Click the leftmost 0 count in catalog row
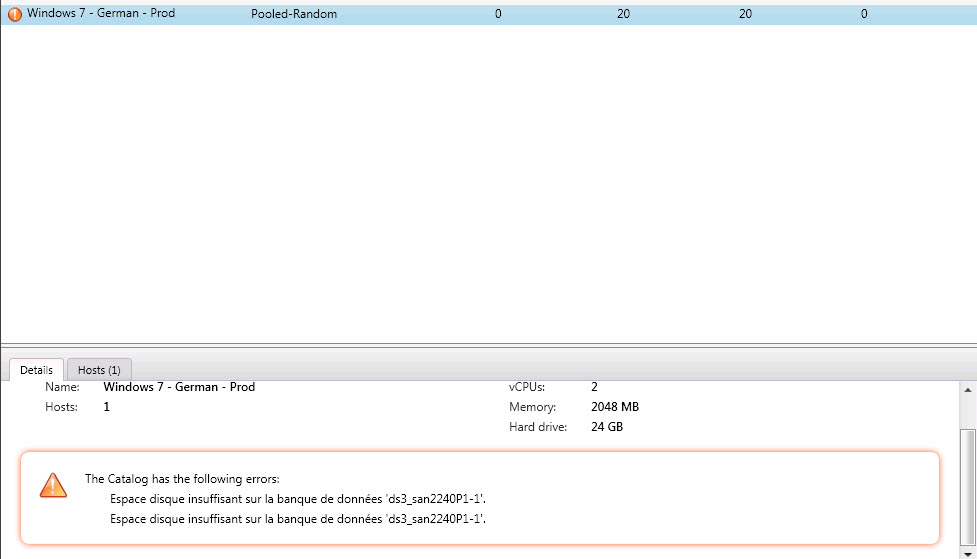 tap(498, 14)
